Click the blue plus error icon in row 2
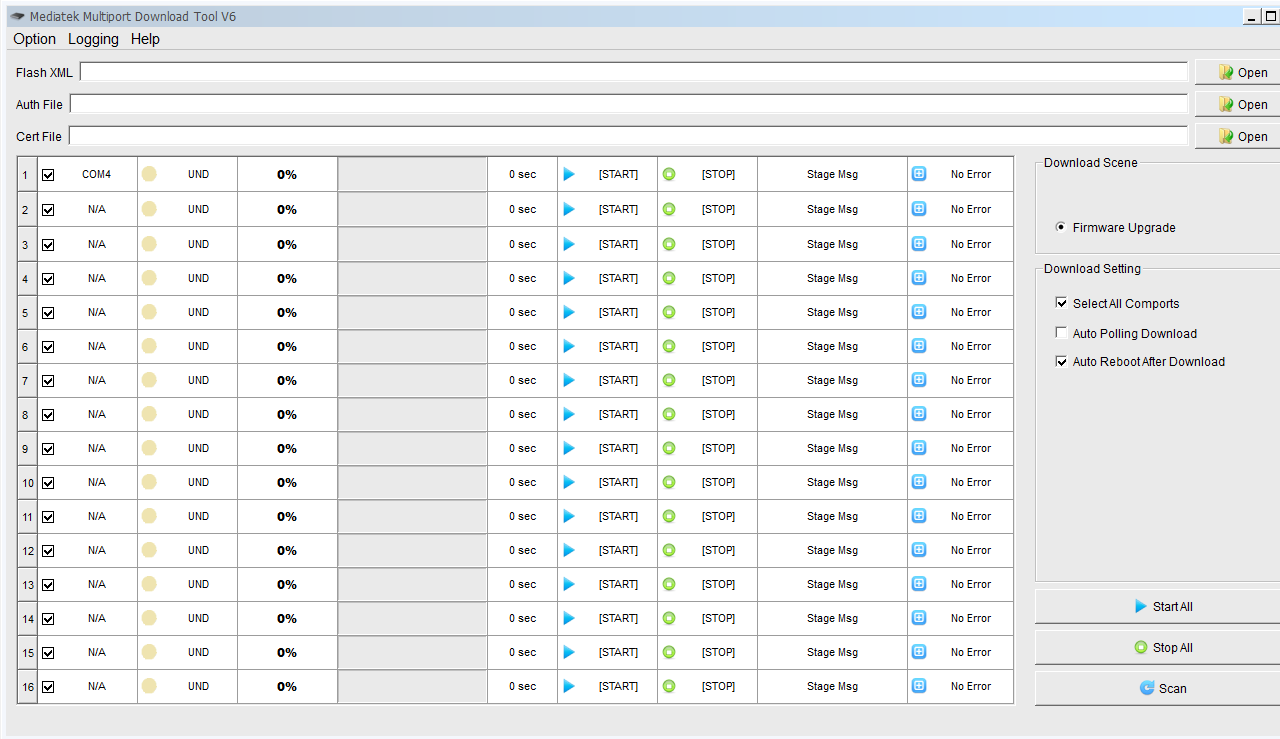Image resolution: width=1280 pixels, height=739 pixels. [x=919, y=209]
